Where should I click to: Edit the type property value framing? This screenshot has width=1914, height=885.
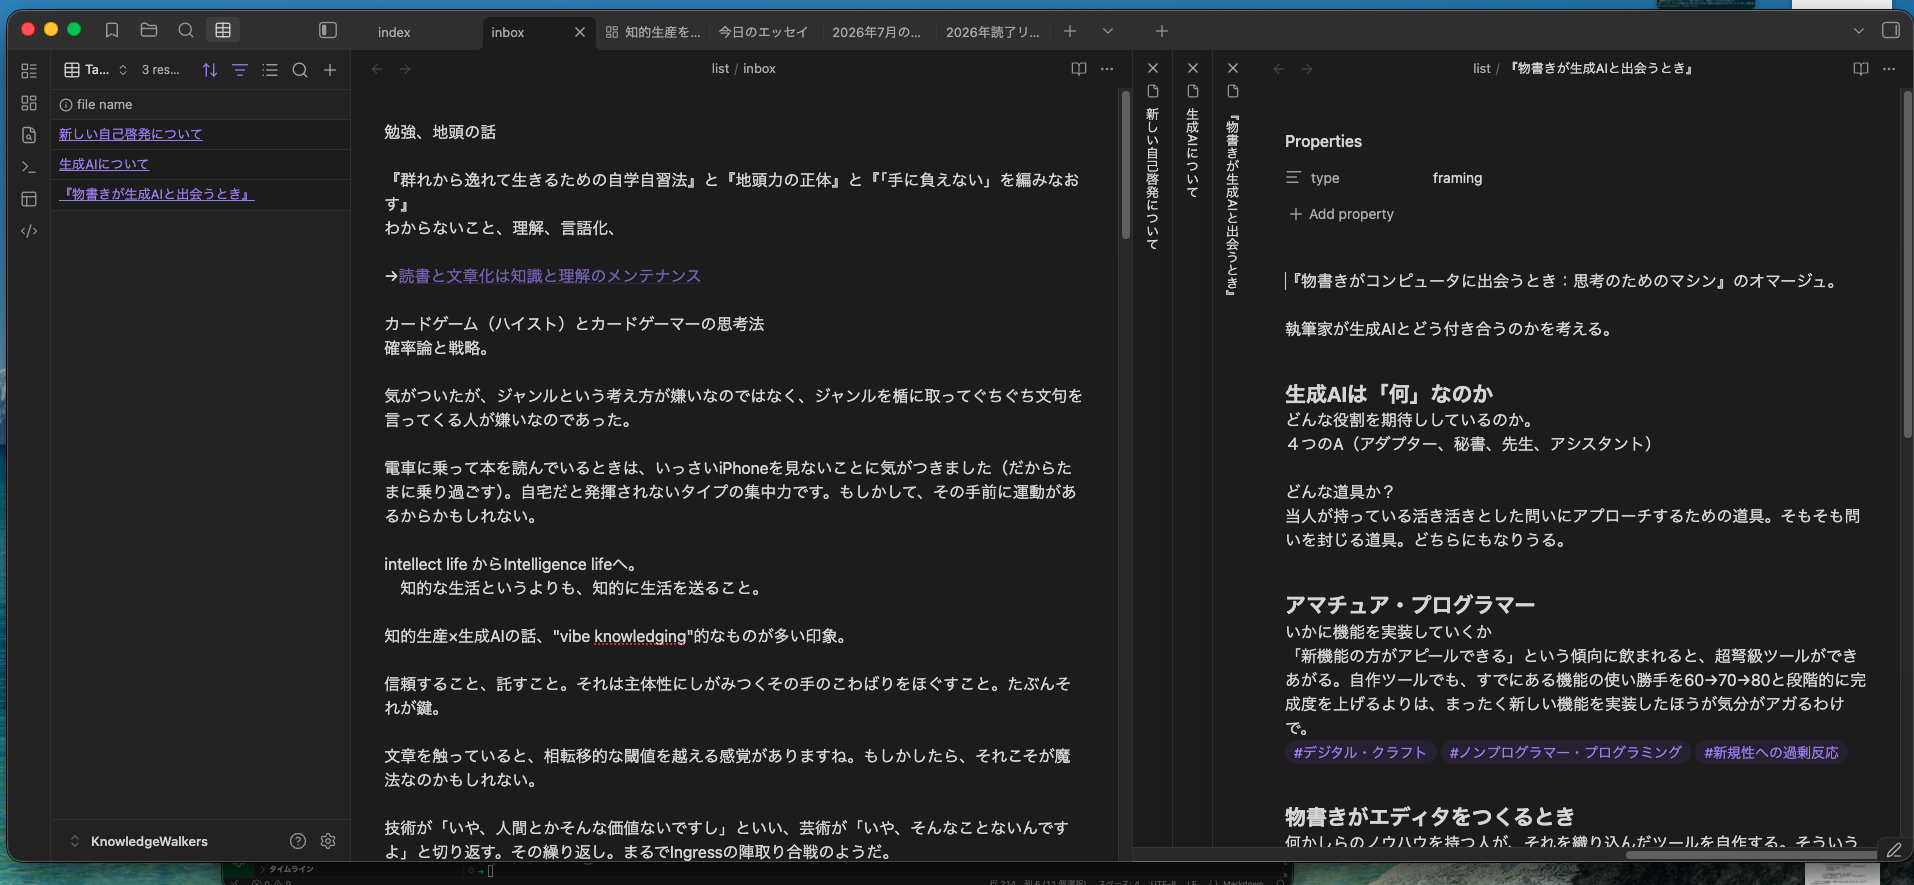(1457, 178)
